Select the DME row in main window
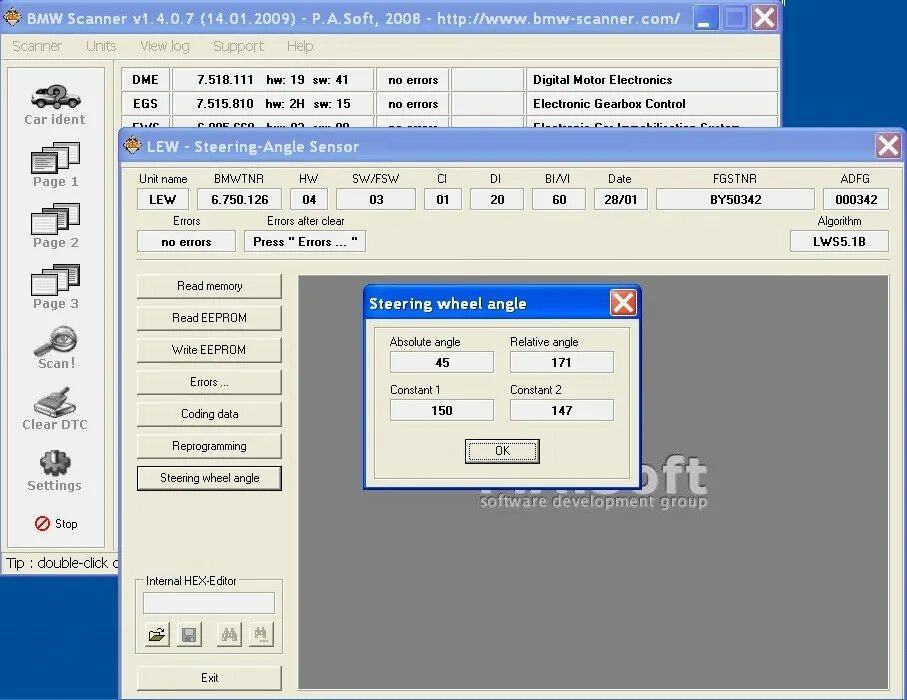This screenshot has height=700, width=907. 449,80
